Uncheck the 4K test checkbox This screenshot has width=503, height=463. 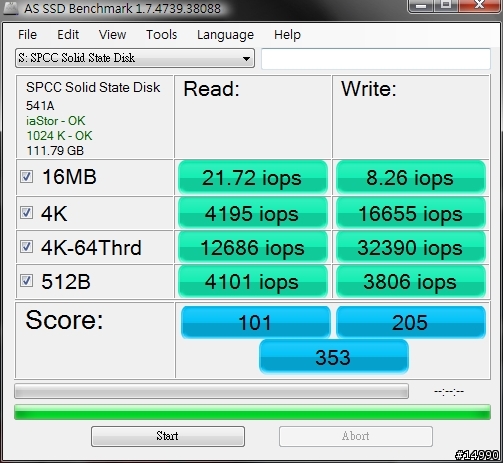(26, 213)
